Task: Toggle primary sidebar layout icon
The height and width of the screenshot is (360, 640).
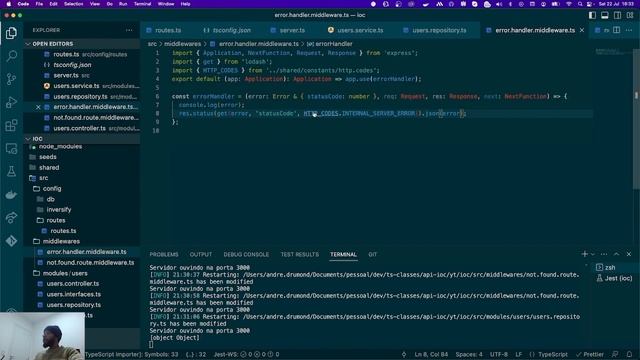Action: [592, 15]
